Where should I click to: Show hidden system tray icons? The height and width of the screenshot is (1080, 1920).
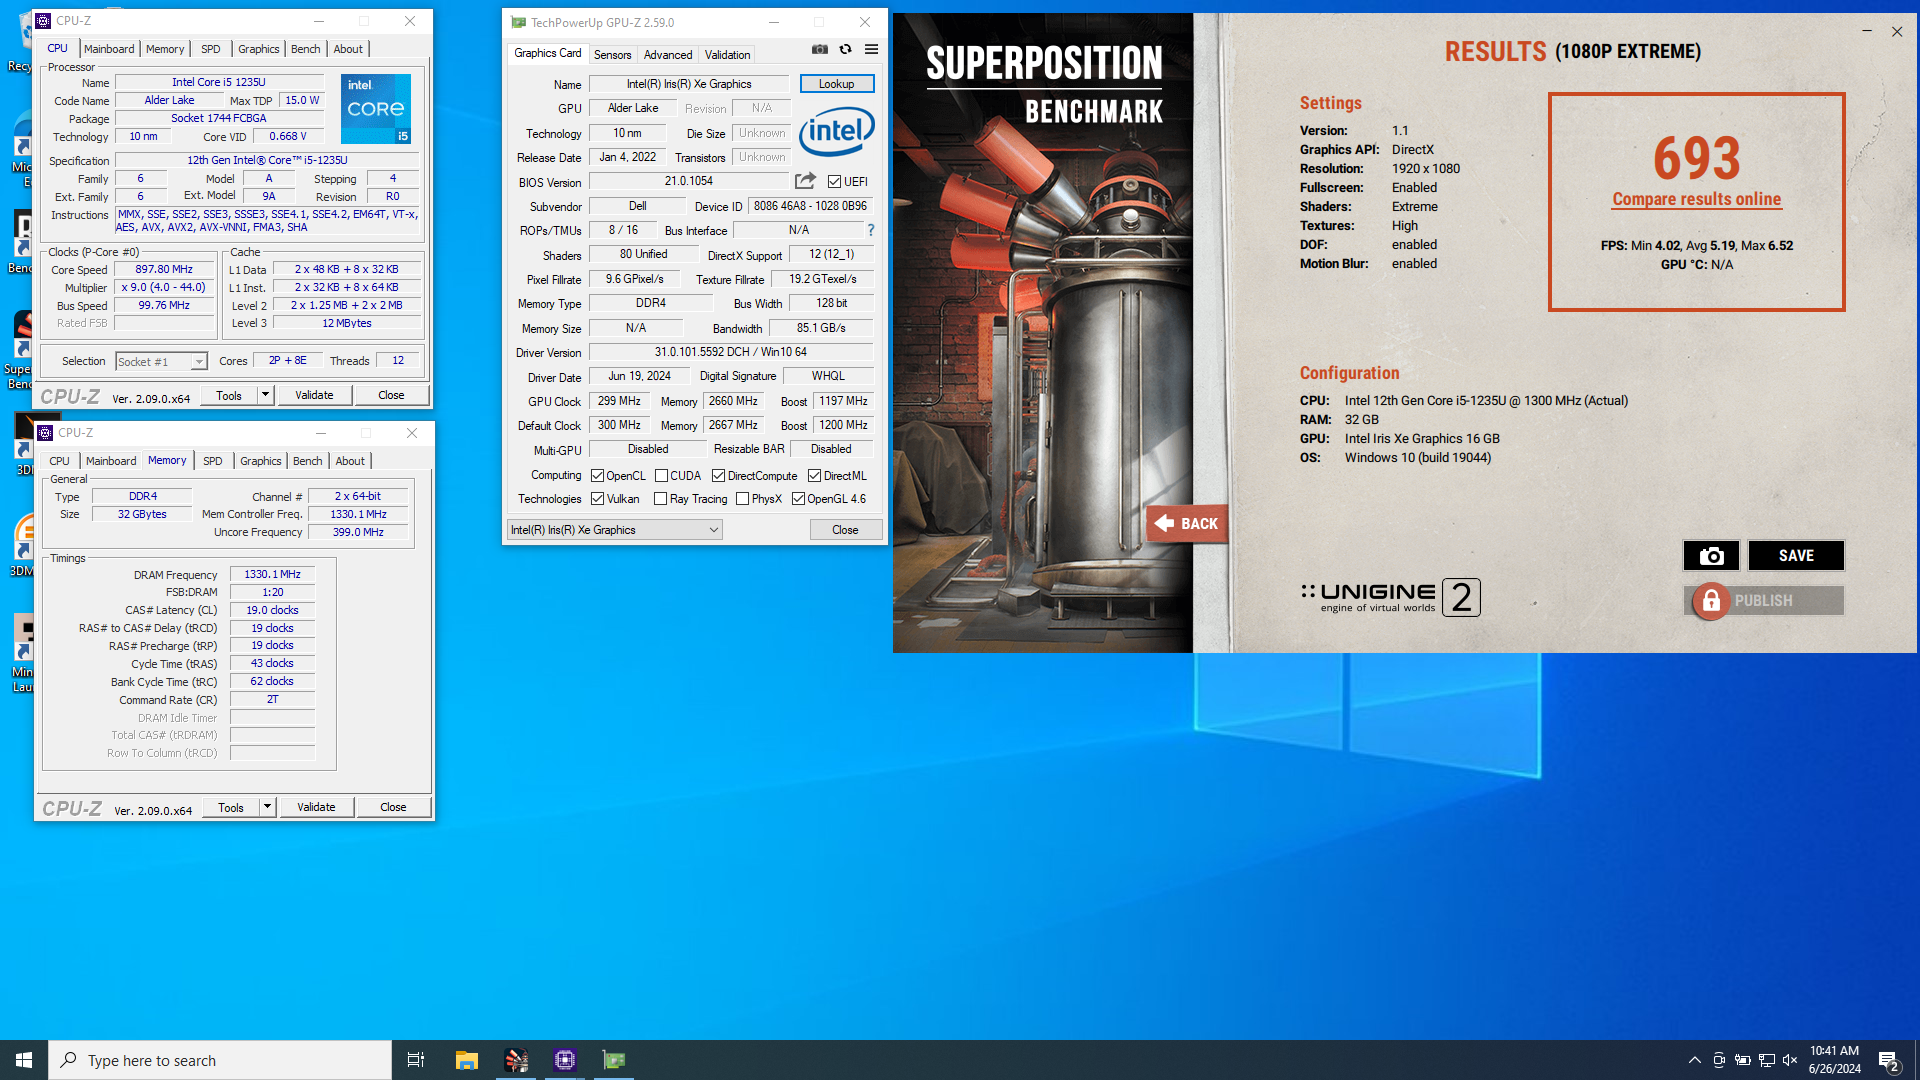(1695, 1060)
